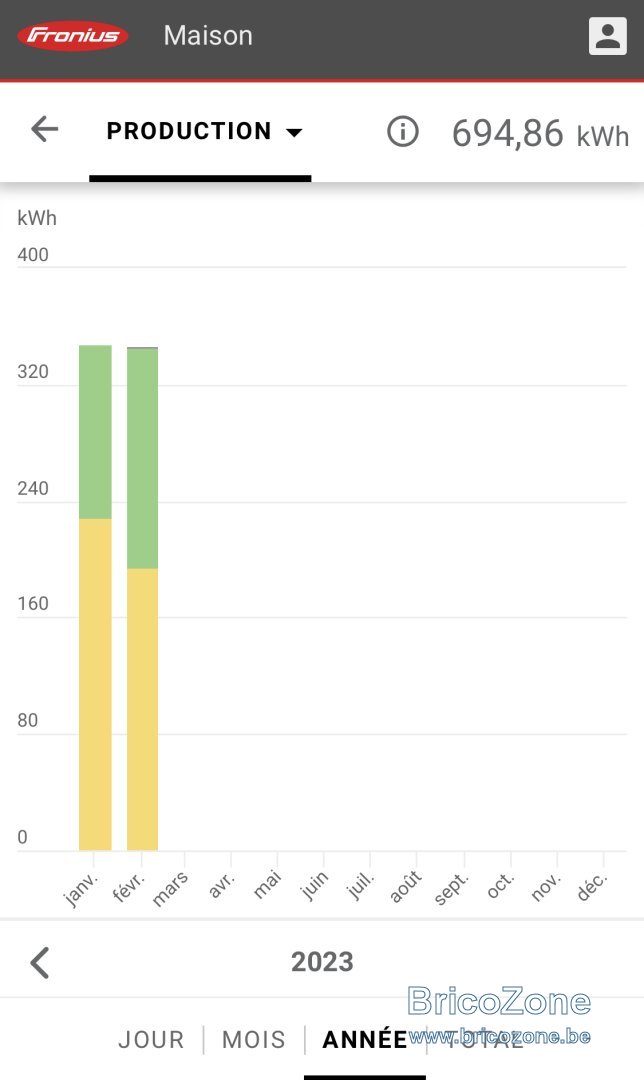Tap the Maison system title
The height and width of the screenshot is (1080, 644).
point(208,36)
